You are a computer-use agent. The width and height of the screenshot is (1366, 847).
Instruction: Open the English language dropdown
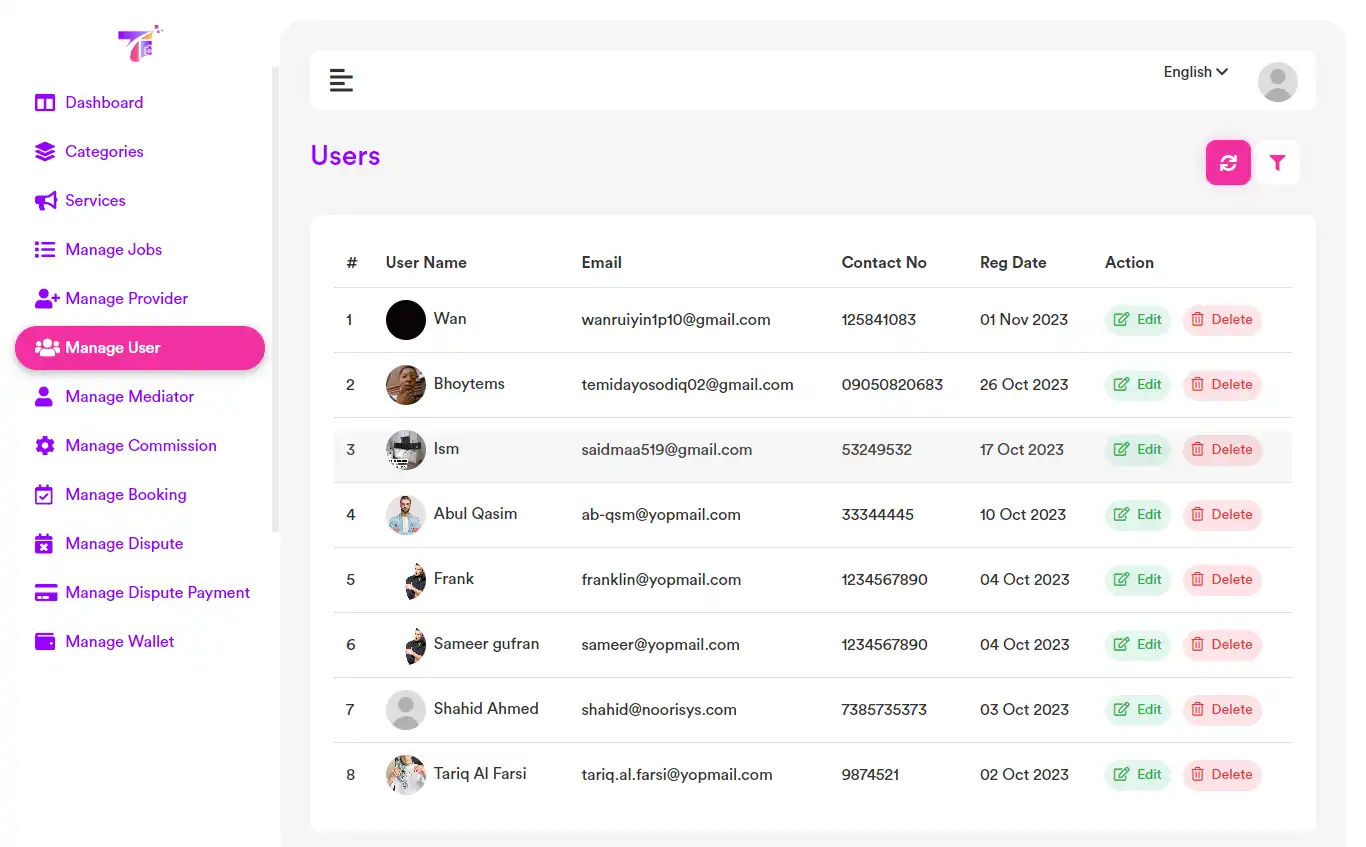click(x=1194, y=71)
